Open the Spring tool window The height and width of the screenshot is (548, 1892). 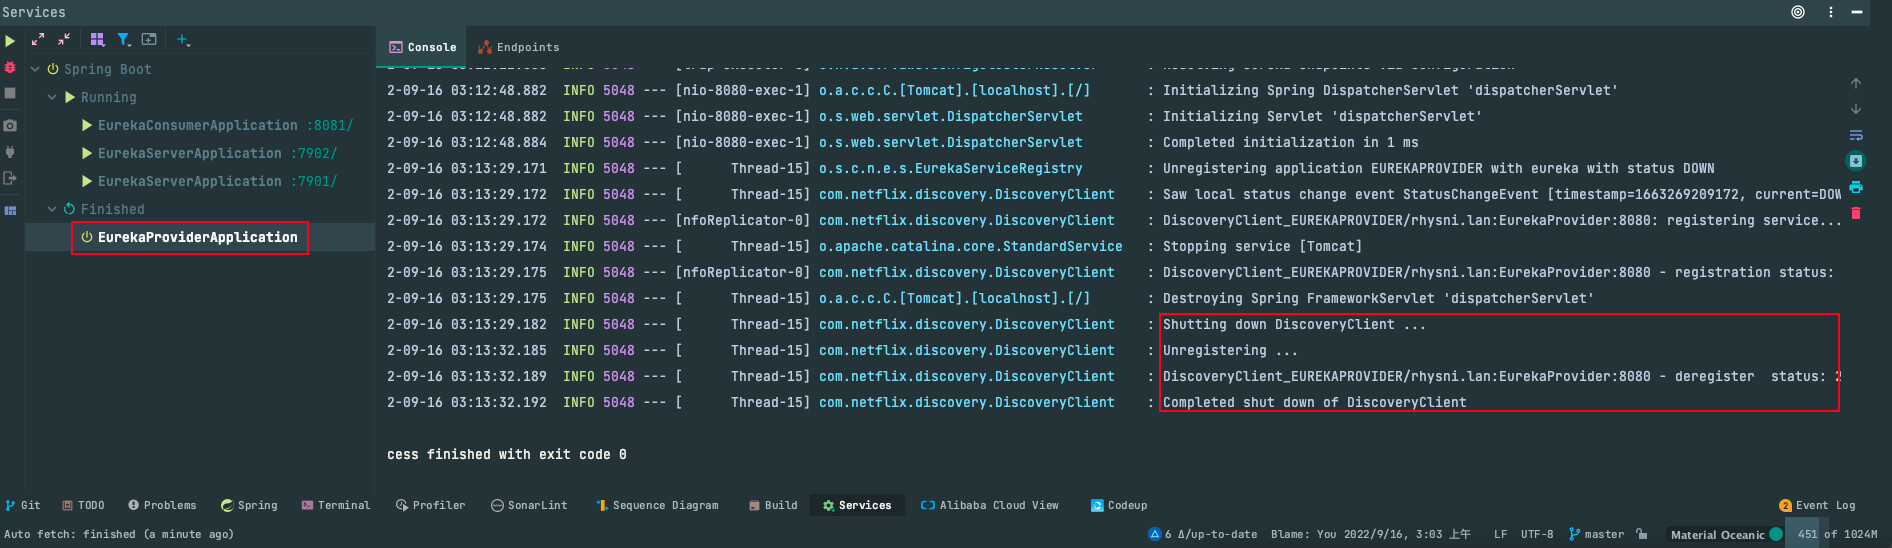click(x=249, y=505)
